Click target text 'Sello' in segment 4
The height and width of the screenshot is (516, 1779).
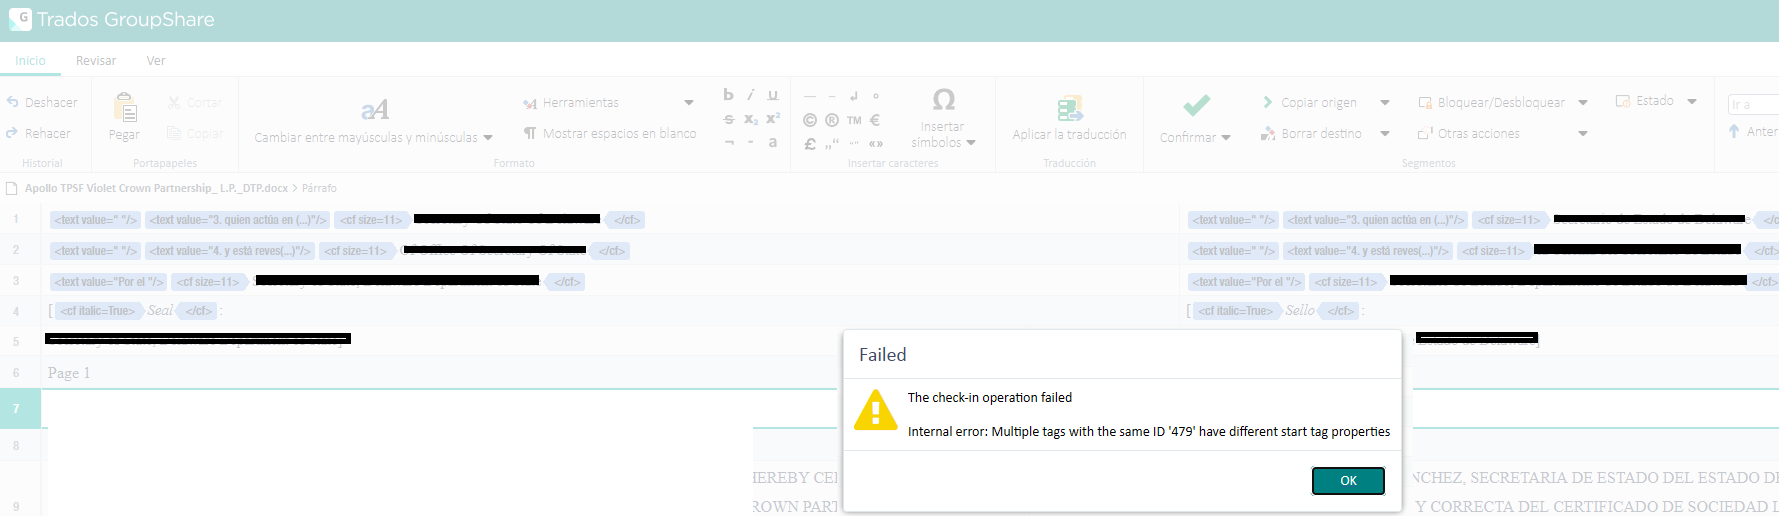(1300, 311)
